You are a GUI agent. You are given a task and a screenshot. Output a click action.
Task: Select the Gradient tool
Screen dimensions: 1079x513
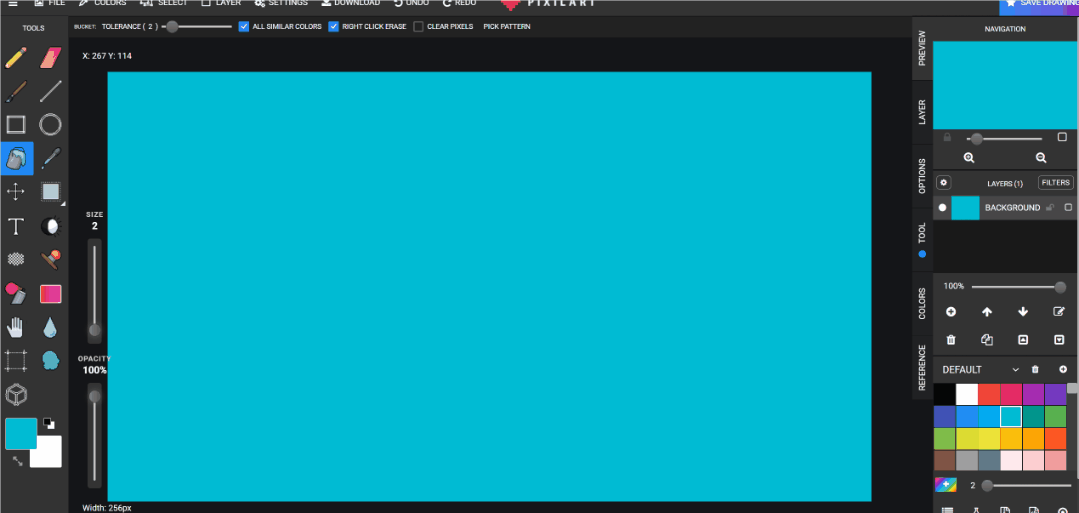tap(51, 294)
